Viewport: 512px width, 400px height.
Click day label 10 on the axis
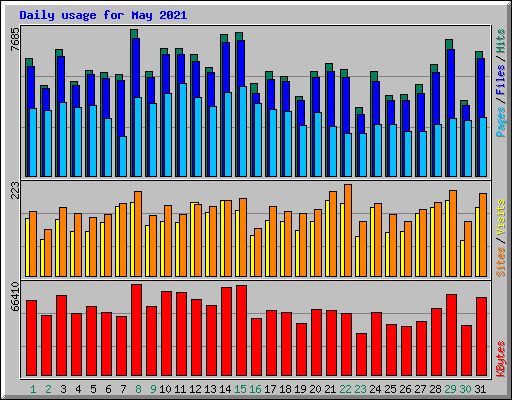point(165,389)
